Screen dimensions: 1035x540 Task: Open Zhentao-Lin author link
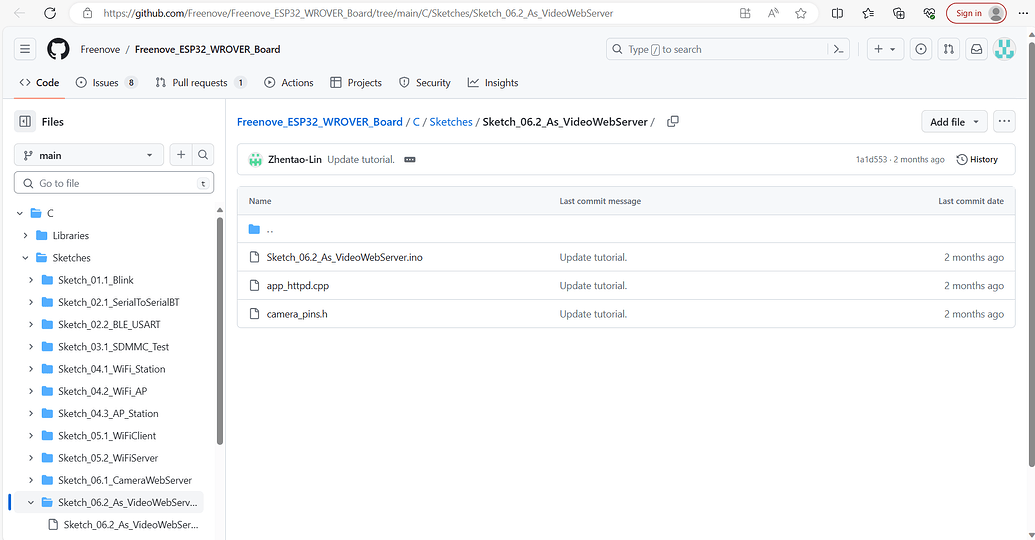(294, 160)
